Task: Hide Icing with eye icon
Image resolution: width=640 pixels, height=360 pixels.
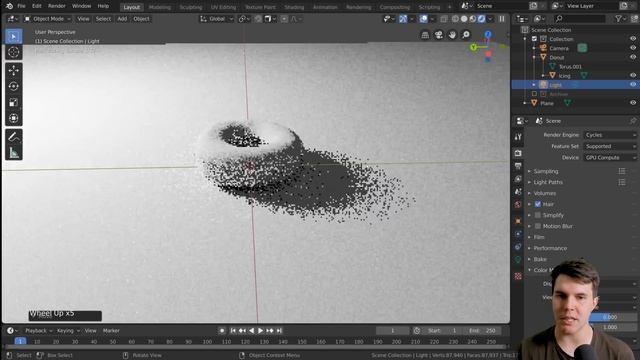Action: pos(633,76)
